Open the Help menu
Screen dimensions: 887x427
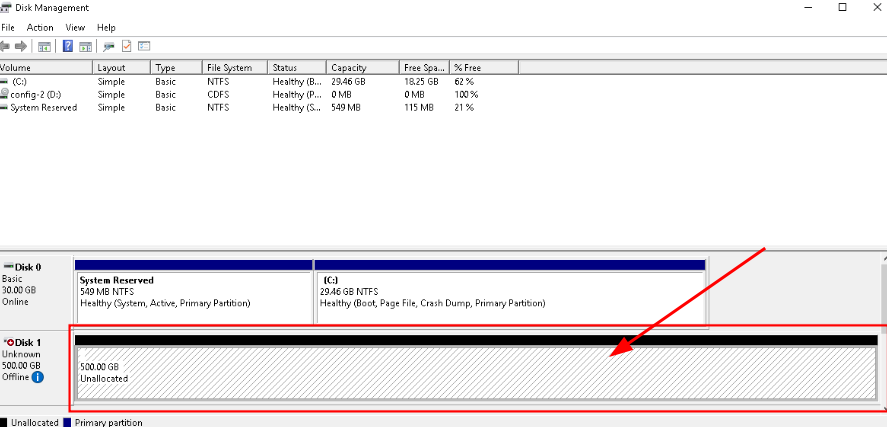click(106, 27)
